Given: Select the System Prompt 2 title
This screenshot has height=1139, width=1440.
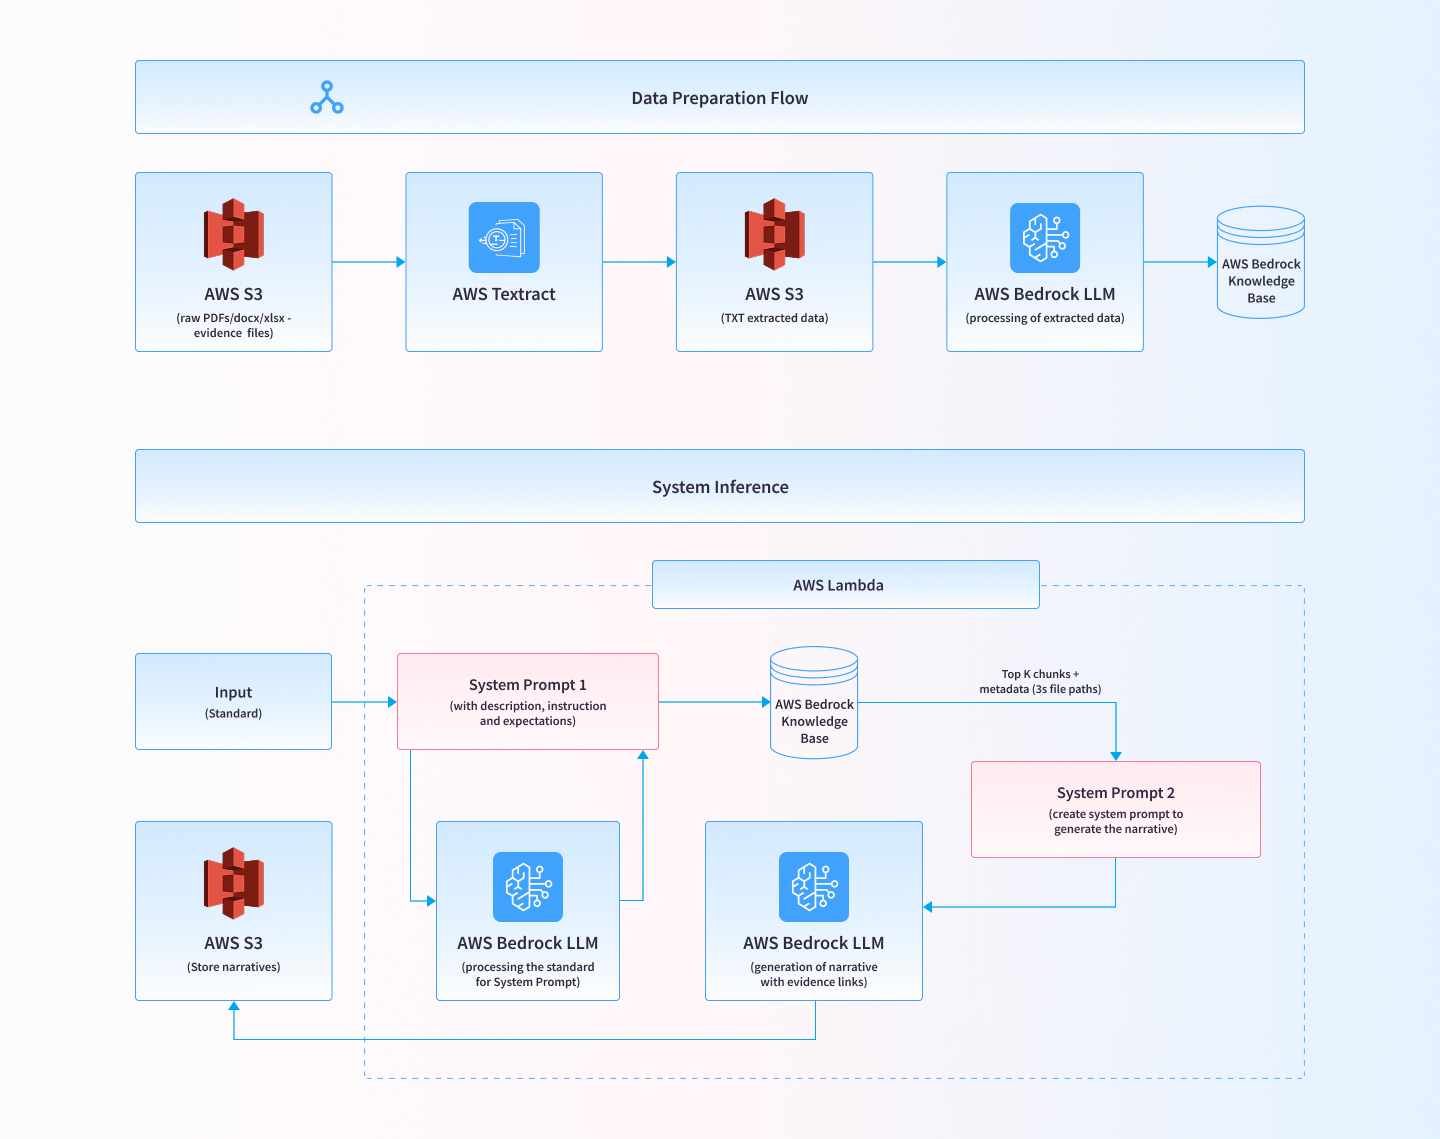Looking at the screenshot, I should (1116, 793).
